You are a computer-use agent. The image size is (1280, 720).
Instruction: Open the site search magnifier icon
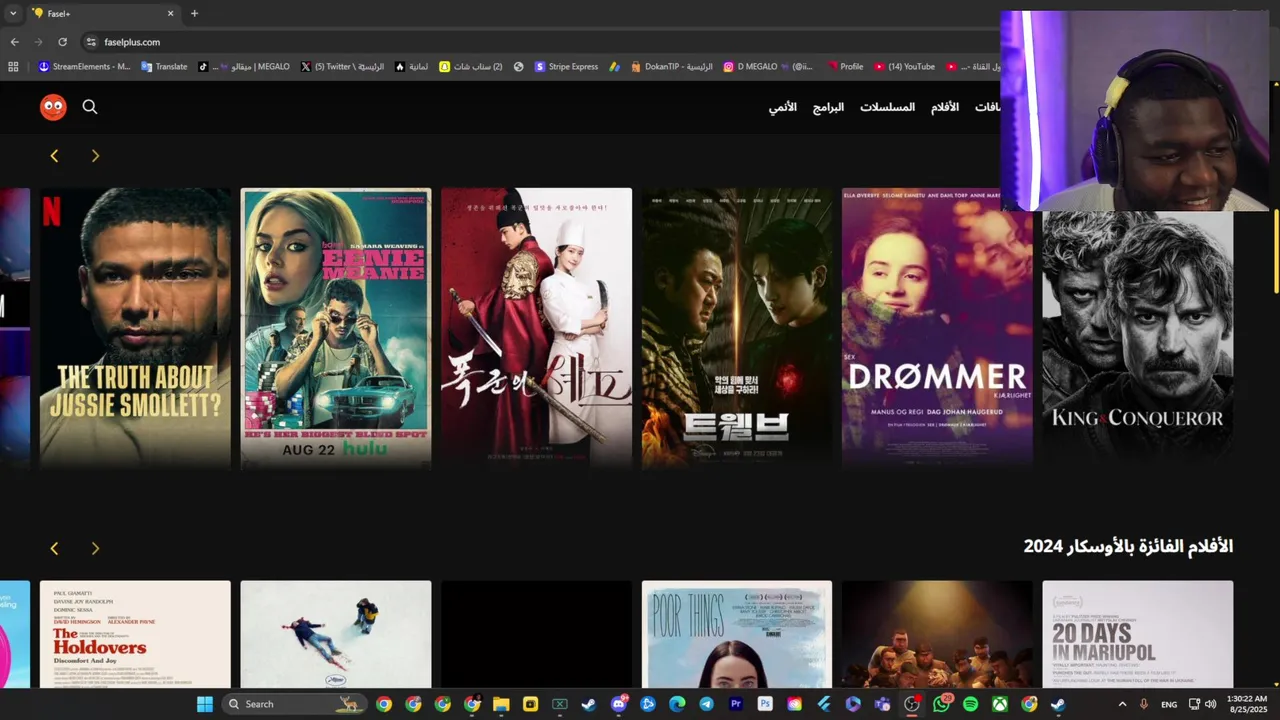point(90,107)
